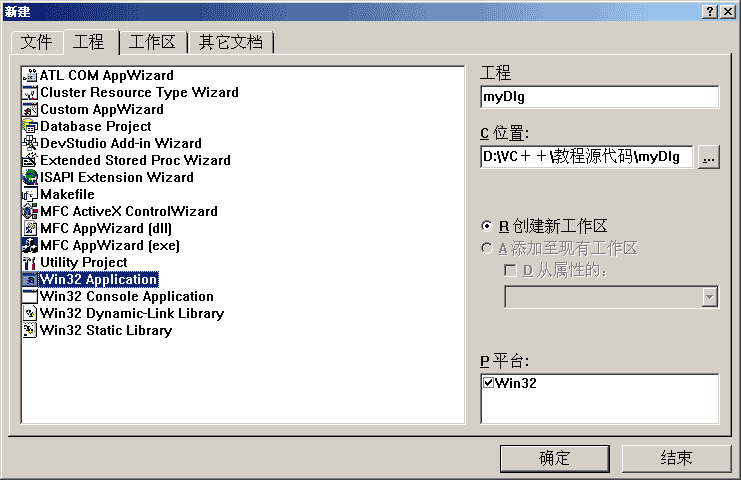Select the Win32 Static Library text
The image size is (741, 480).
click(106, 331)
